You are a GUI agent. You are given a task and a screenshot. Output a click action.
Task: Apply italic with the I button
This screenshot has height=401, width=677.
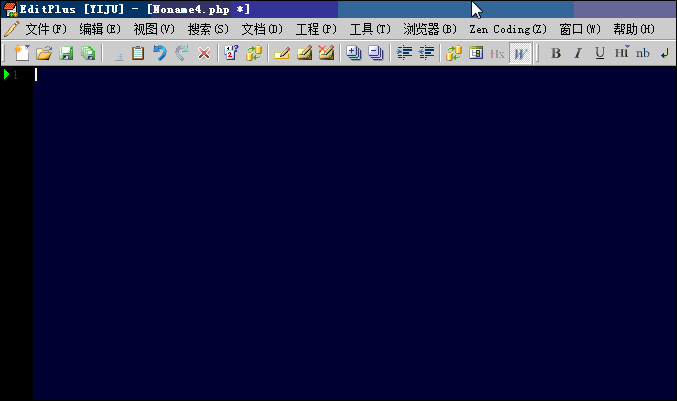[x=578, y=53]
